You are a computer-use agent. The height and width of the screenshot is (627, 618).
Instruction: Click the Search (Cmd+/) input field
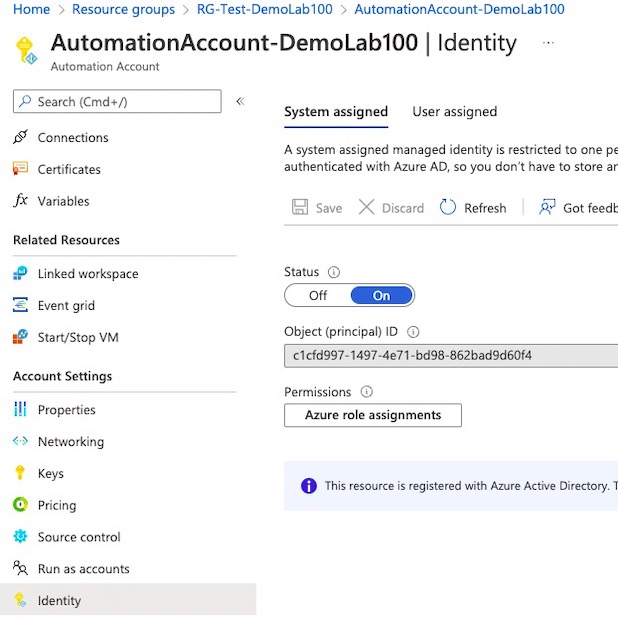point(117,102)
